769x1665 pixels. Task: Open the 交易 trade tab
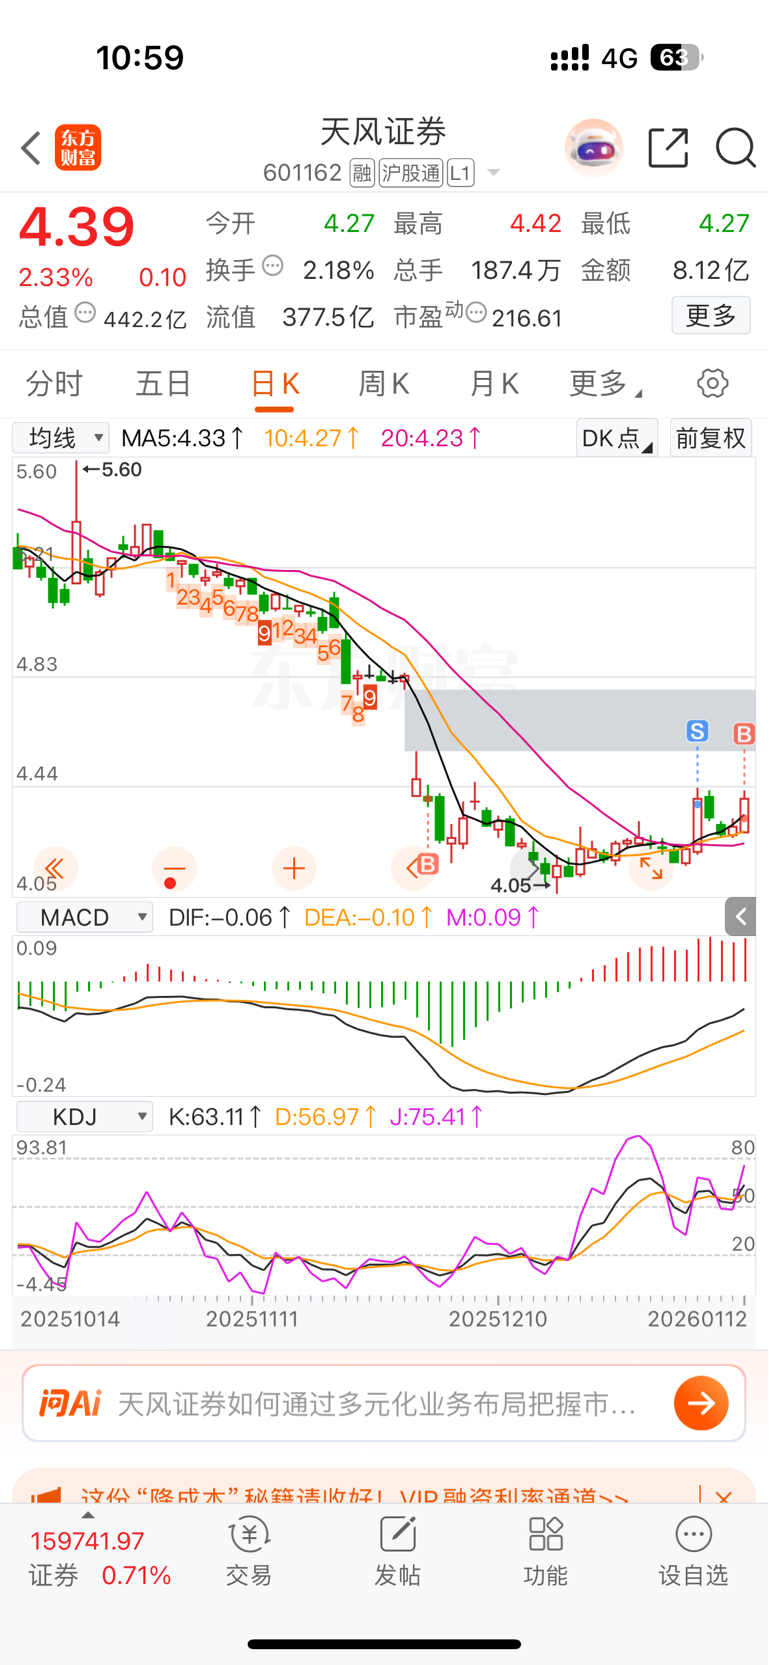[x=249, y=1553]
